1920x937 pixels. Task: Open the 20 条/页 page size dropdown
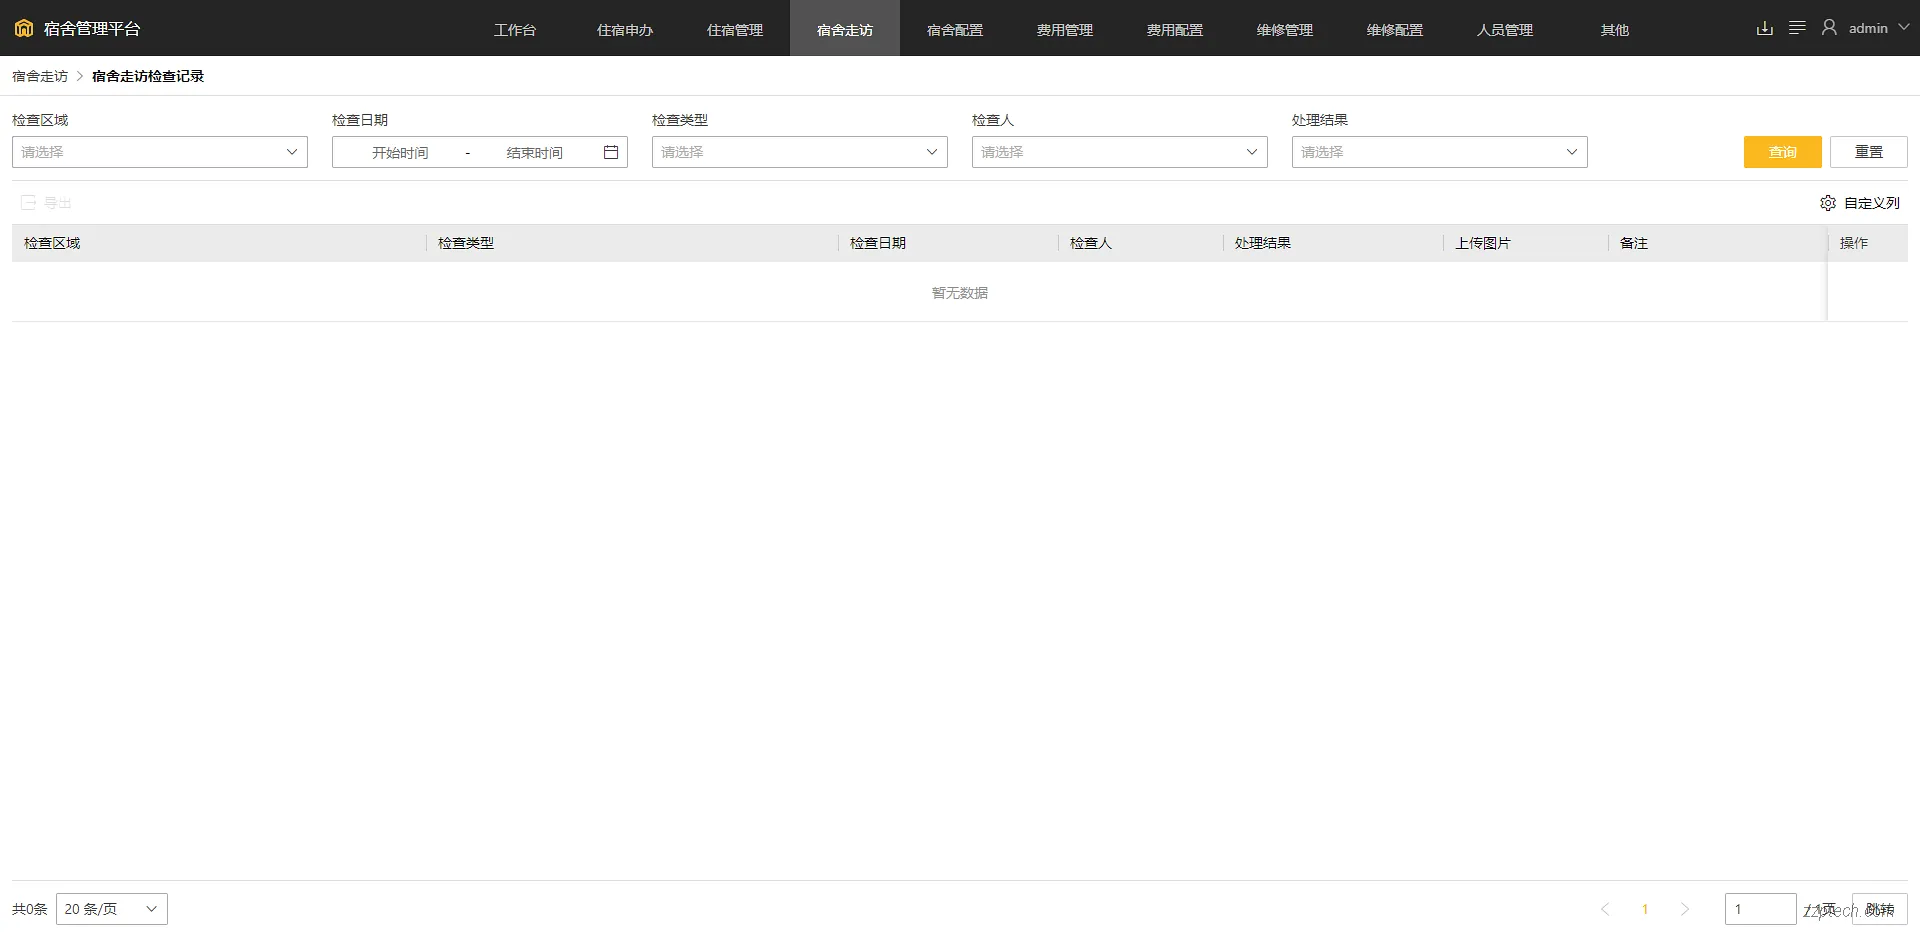[x=111, y=909]
